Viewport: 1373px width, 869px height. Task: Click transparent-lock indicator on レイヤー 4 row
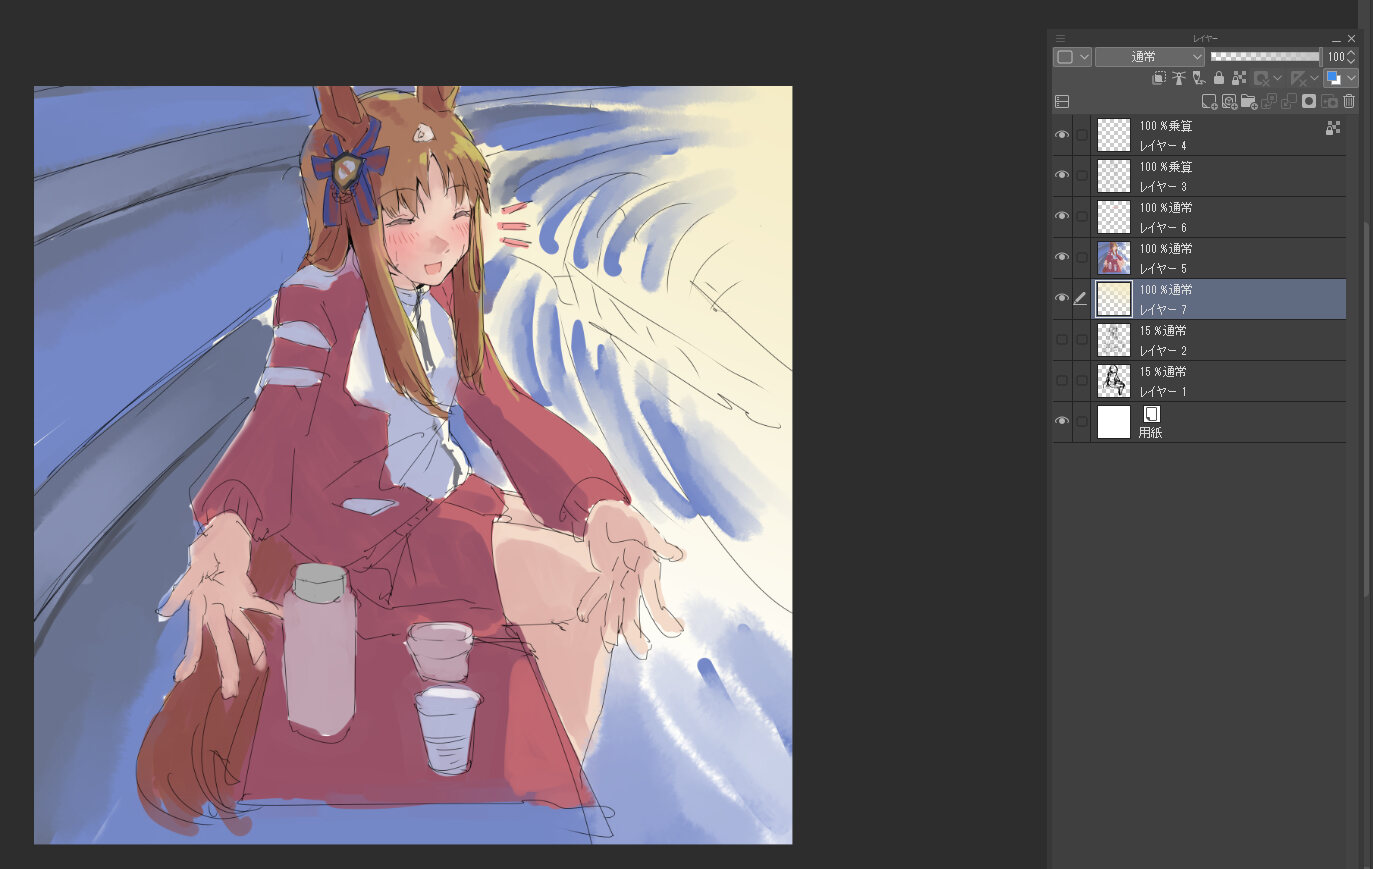click(x=1333, y=128)
